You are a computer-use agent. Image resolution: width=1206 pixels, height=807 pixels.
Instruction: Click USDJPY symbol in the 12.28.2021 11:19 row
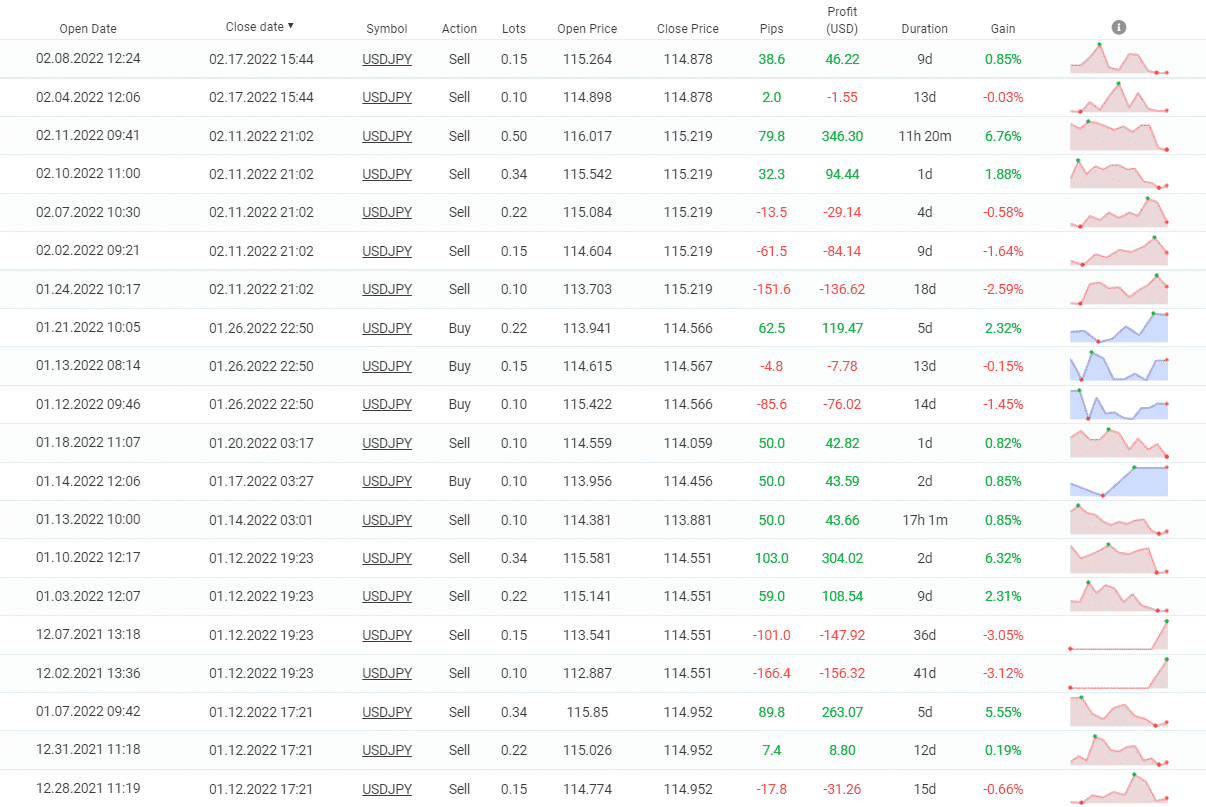coord(387,789)
